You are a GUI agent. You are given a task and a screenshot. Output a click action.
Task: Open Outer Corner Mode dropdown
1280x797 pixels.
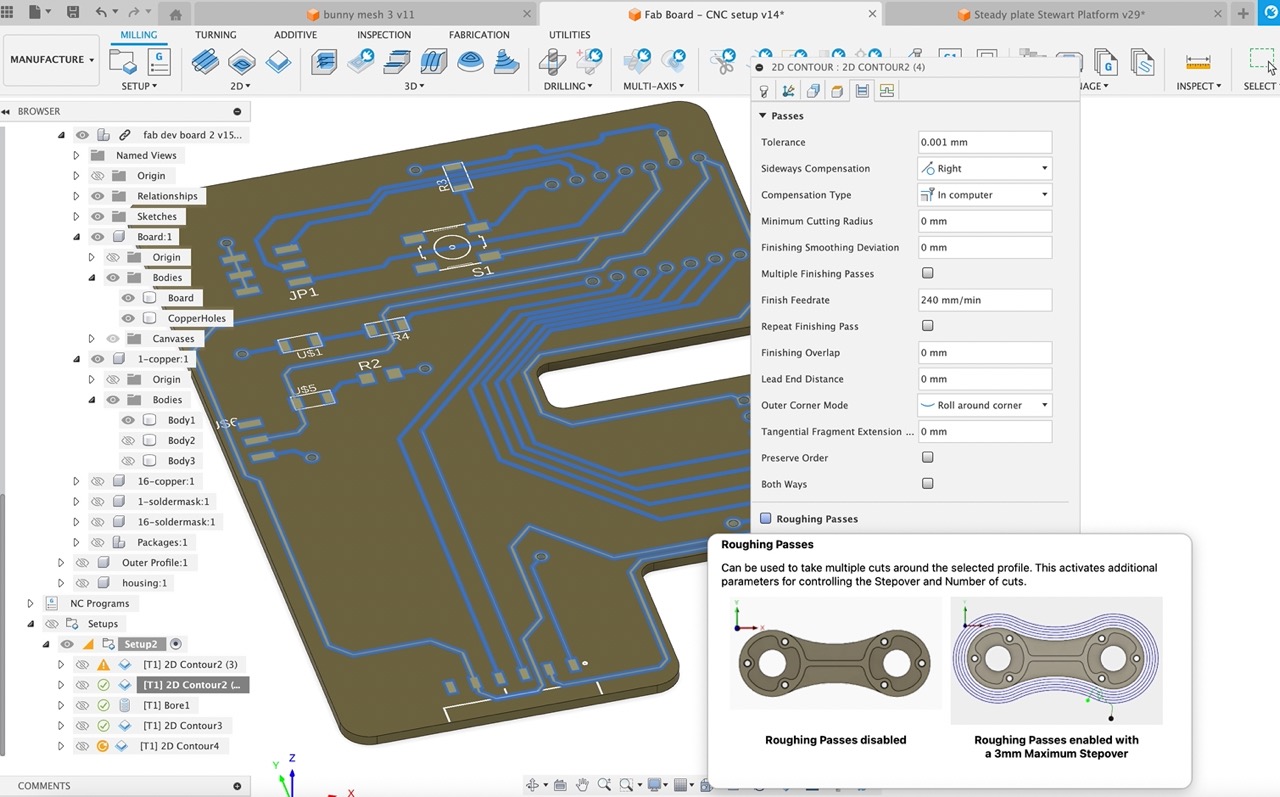pyautogui.click(x=984, y=405)
